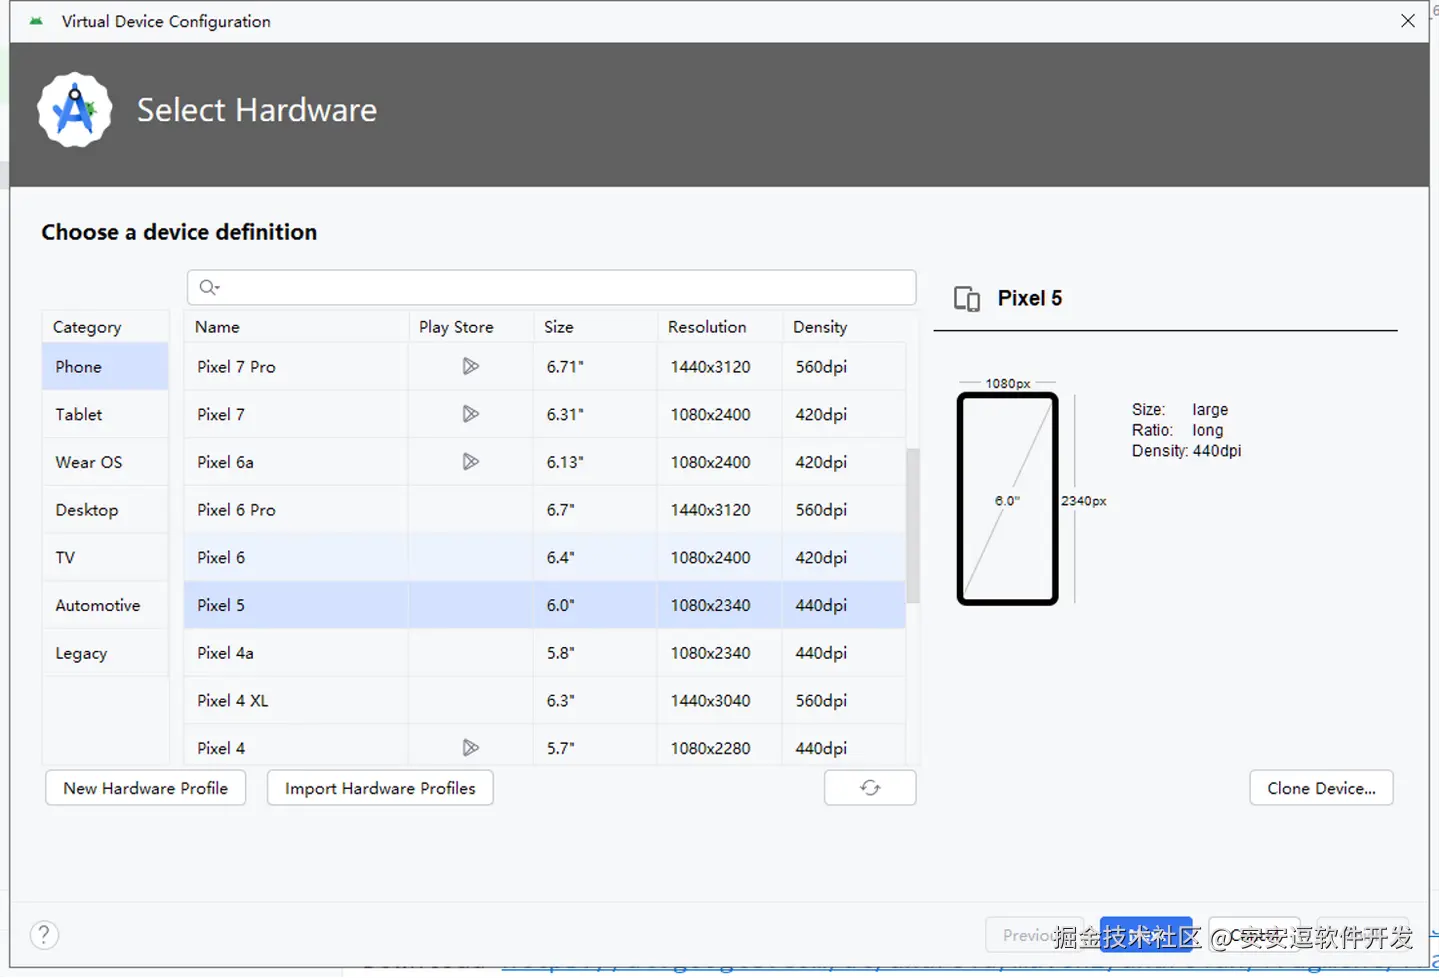
Task: Click the 6.13" size cell
Action: click(x=595, y=462)
